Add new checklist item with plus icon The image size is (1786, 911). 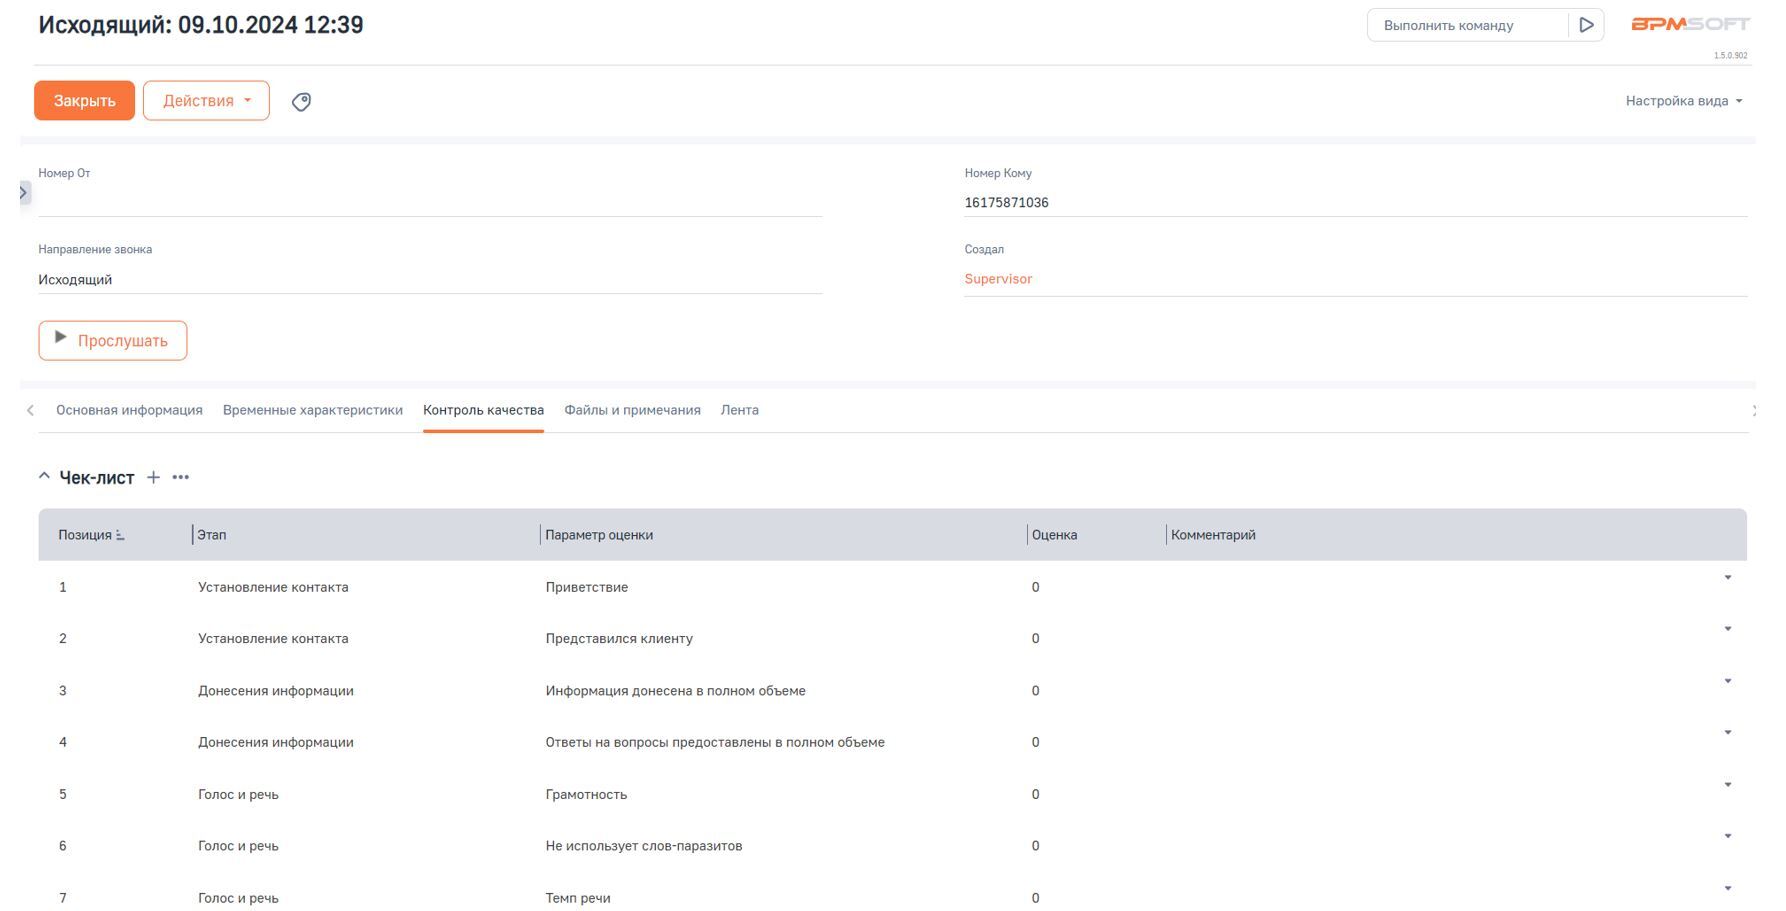153,478
